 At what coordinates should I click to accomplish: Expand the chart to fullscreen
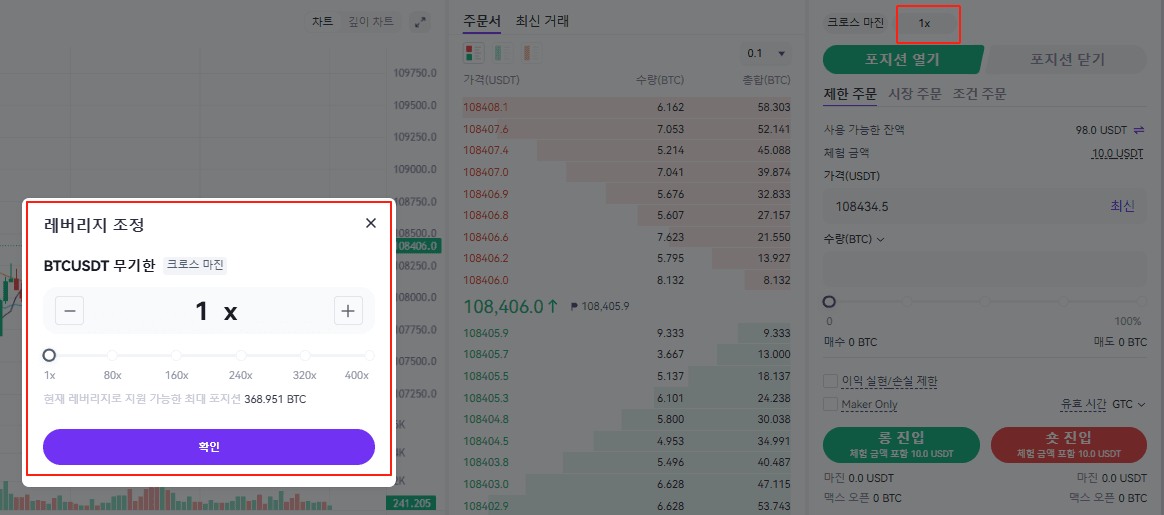pos(420,21)
